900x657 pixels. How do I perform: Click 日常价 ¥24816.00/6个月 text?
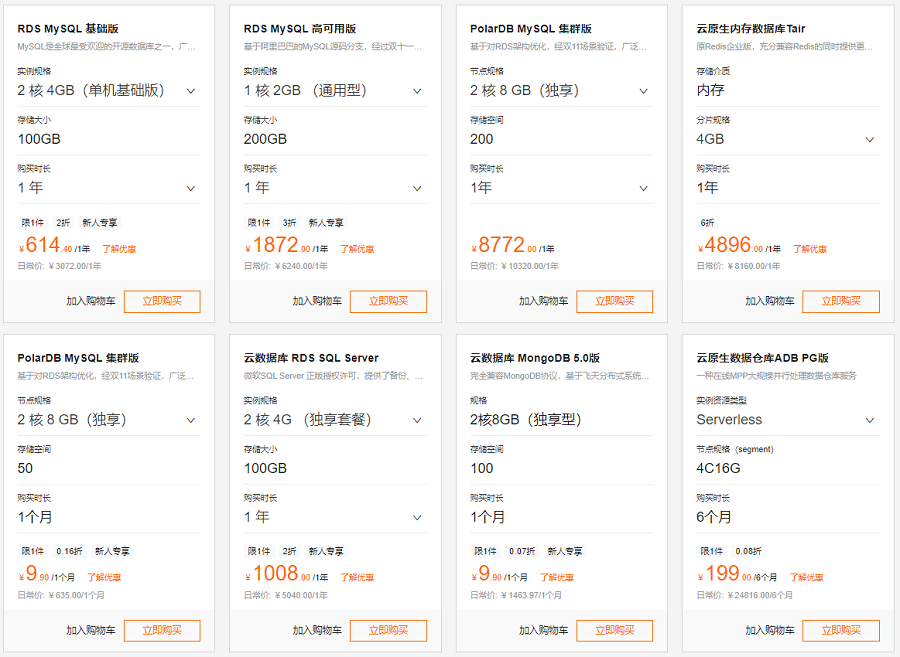744,596
